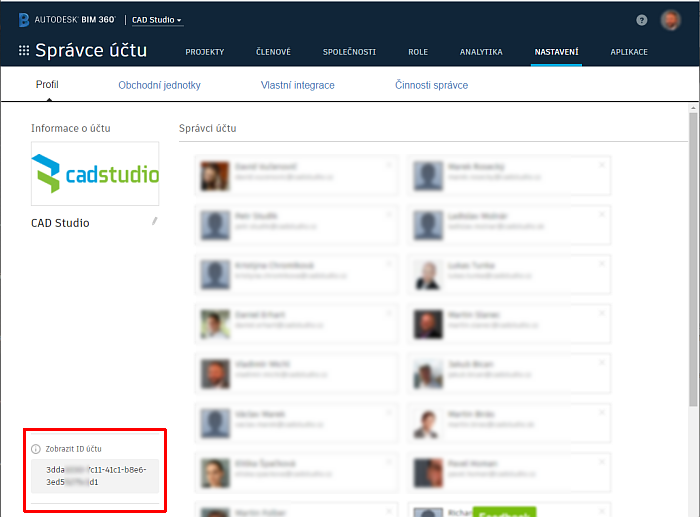The height and width of the screenshot is (517, 700).
Task: Switch to the Vlastní integrace tab
Action: (297, 85)
